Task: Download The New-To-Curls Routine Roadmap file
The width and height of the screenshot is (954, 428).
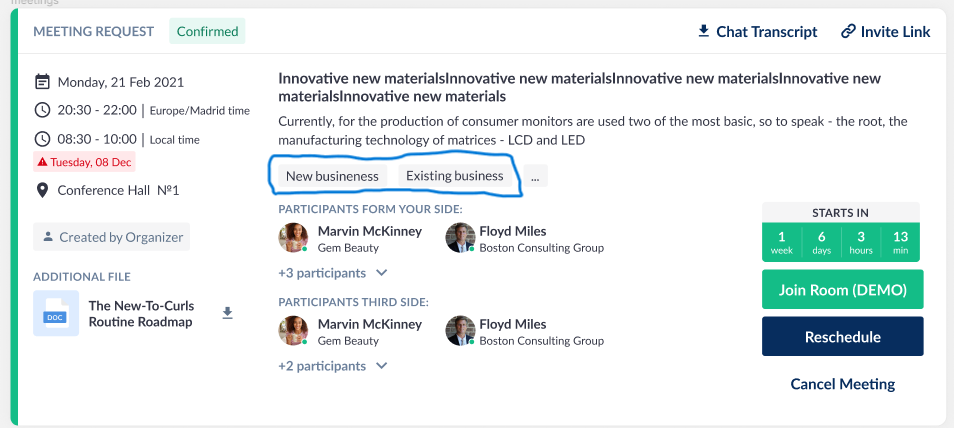Action: 227,313
